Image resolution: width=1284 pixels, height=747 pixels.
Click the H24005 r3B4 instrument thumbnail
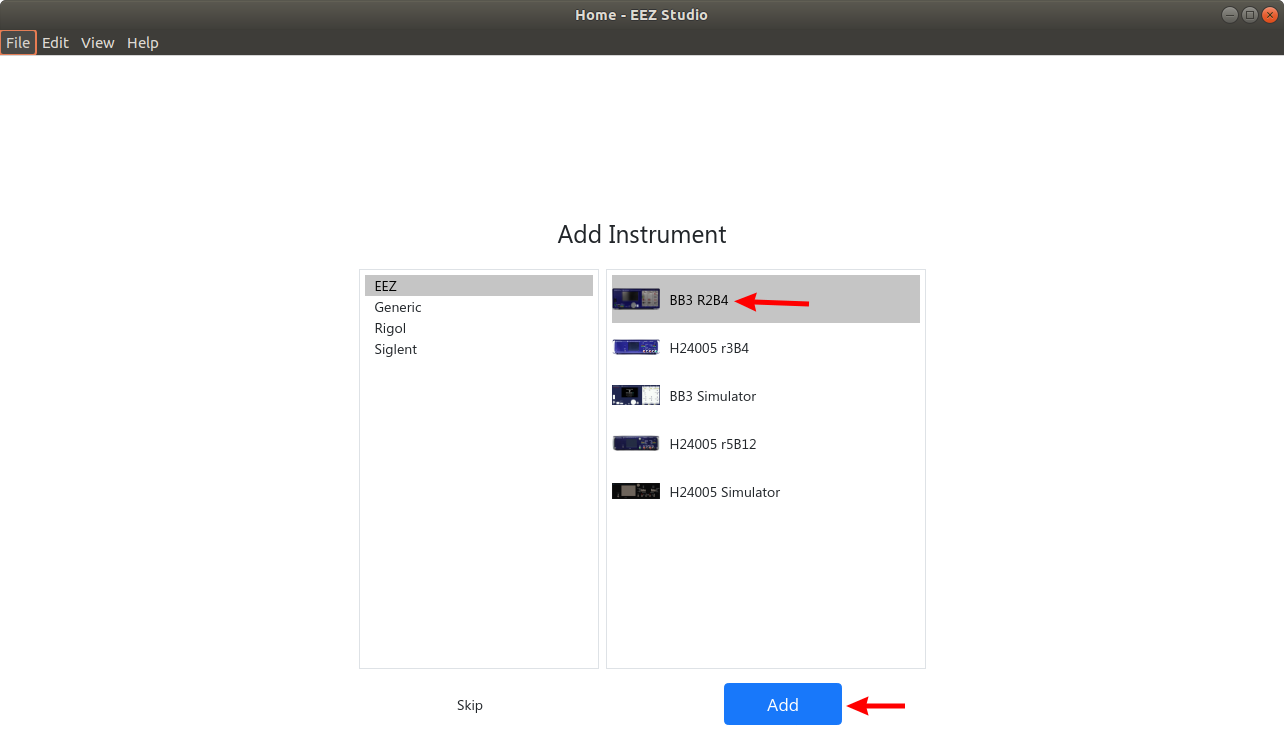click(x=636, y=347)
